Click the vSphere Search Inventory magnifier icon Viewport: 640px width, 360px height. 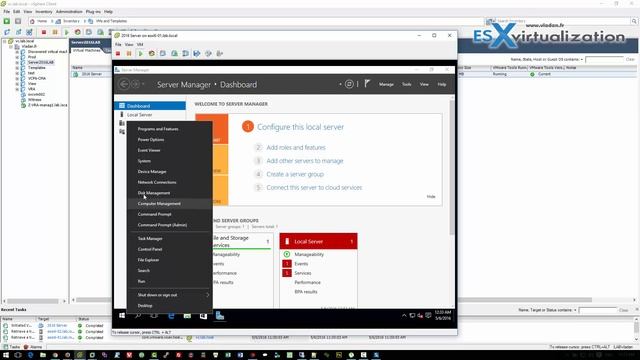[x=634, y=21]
